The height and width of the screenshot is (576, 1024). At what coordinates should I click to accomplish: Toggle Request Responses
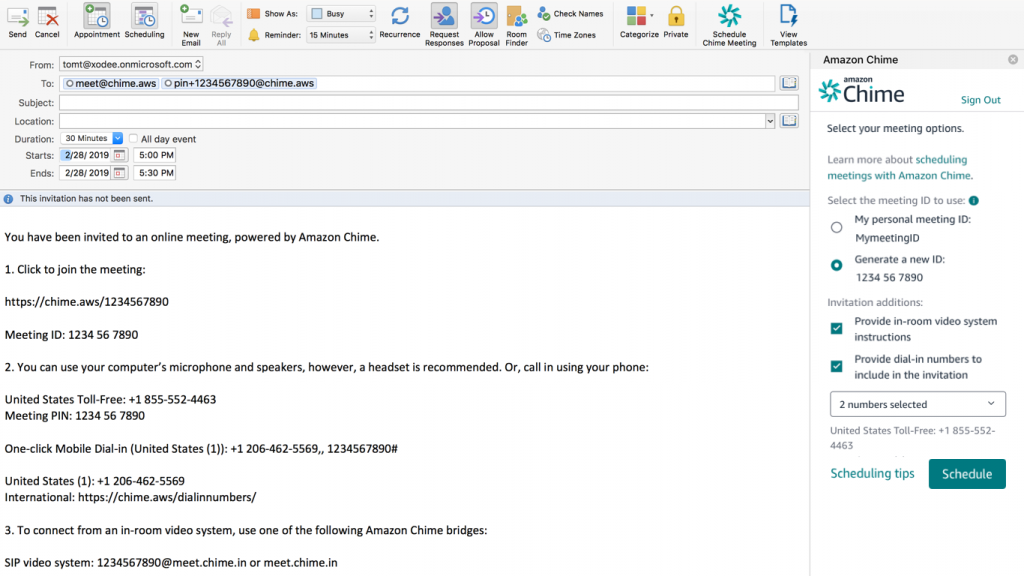(444, 25)
